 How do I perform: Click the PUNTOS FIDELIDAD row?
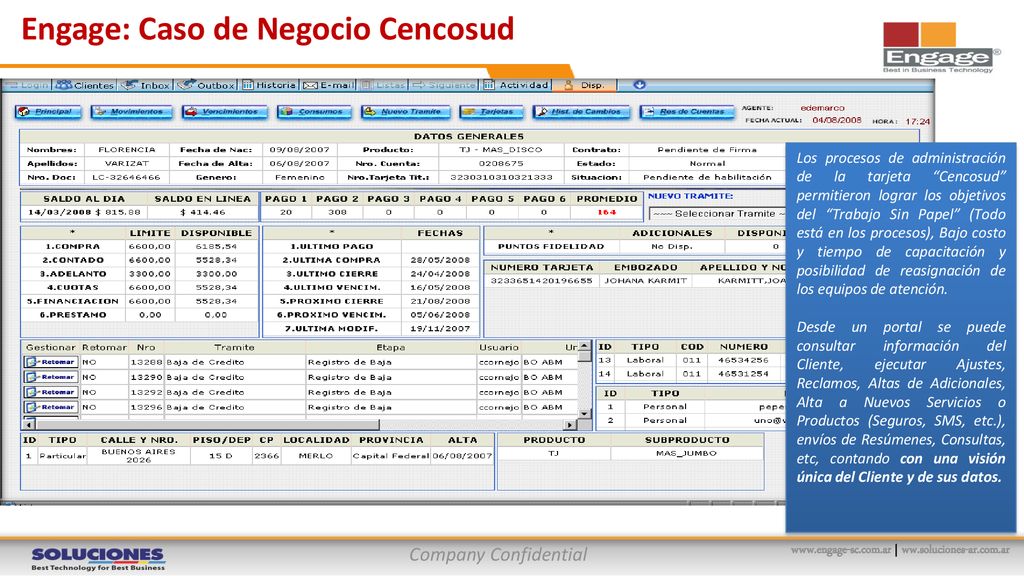635,247
